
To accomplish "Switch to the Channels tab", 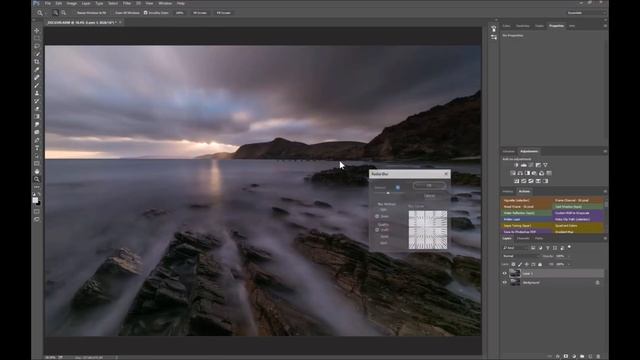I will (523, 238).
